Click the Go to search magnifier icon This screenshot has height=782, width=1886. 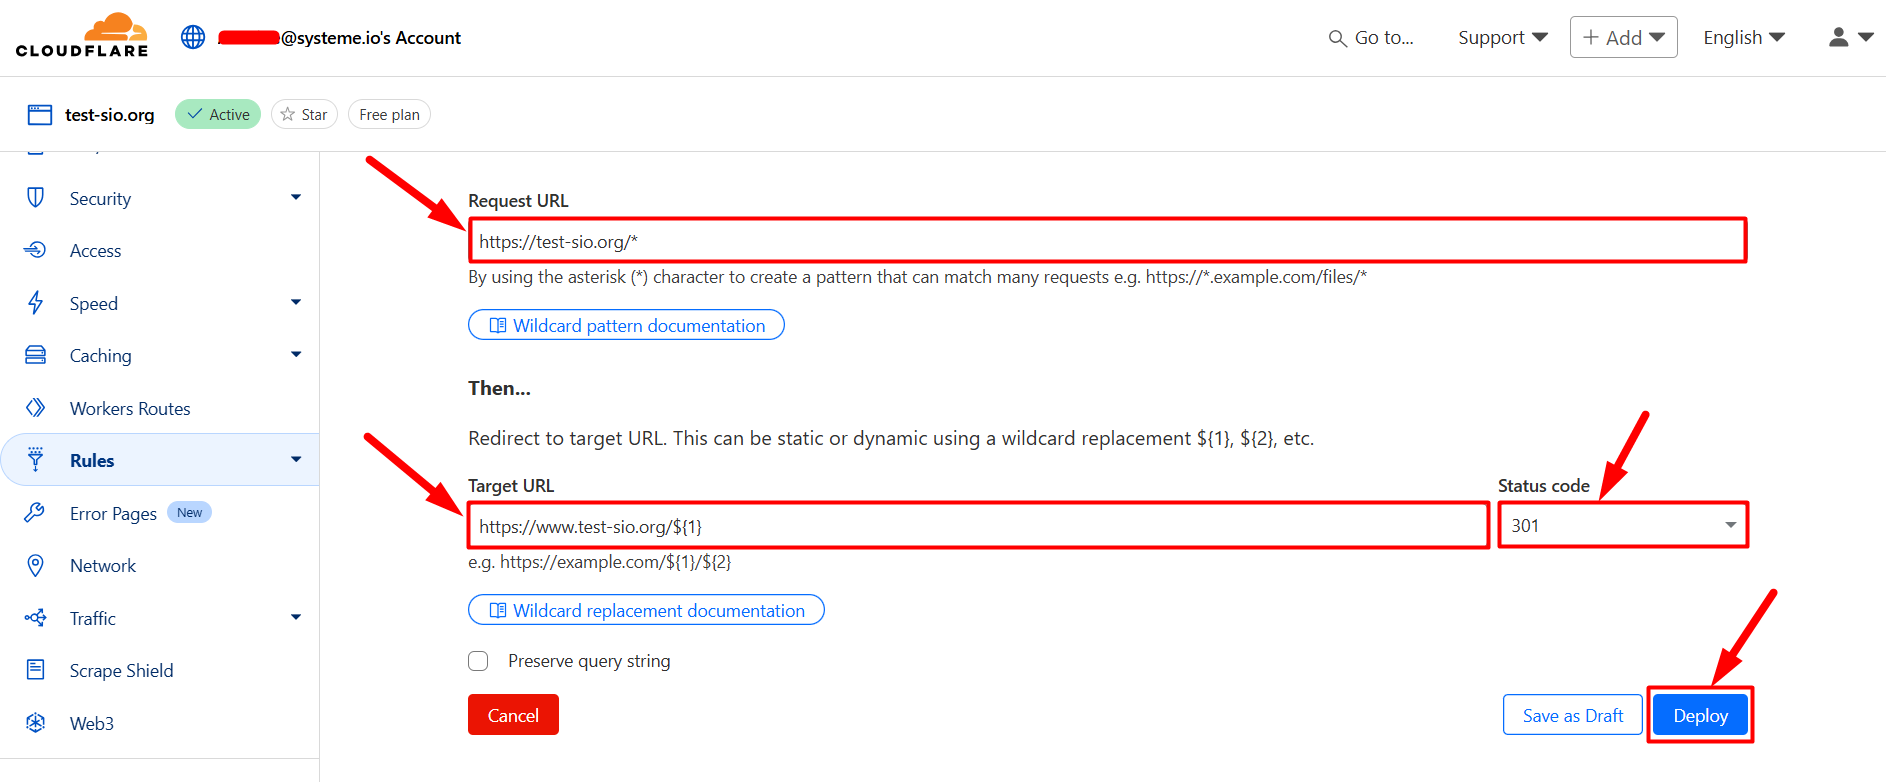1337,38
